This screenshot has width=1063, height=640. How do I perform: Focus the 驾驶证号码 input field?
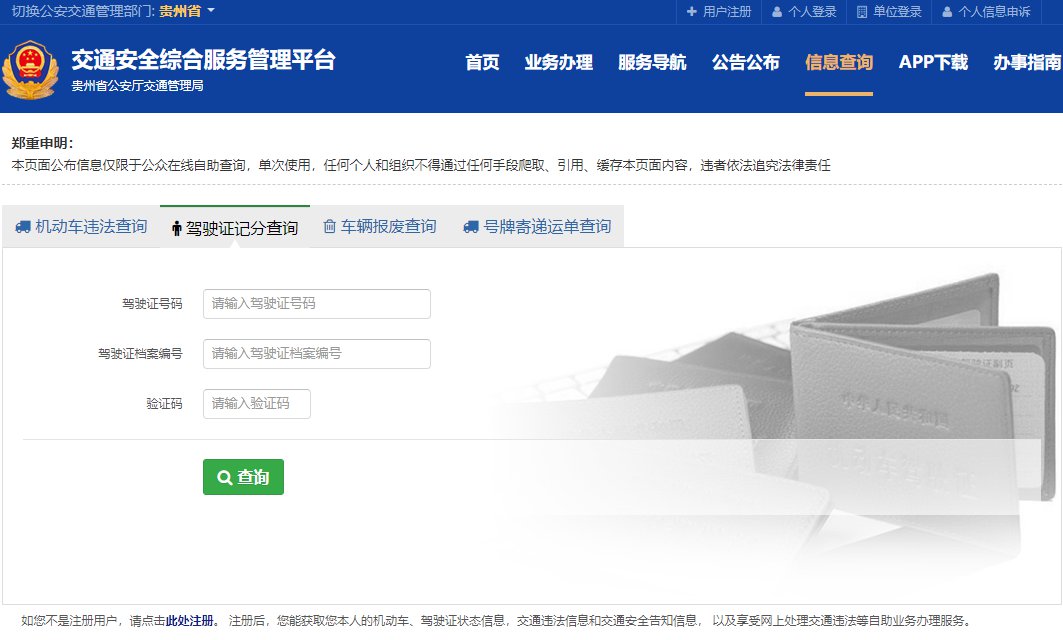[x=316, y=304]
